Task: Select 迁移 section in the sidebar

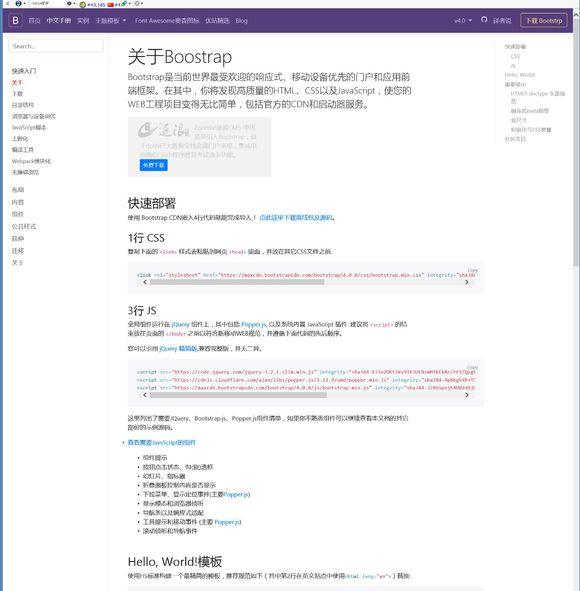Action: coord(18,250)
